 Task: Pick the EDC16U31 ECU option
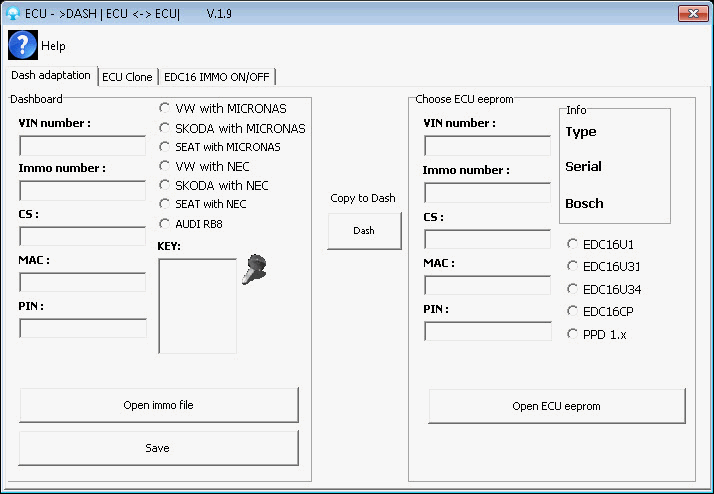pos(573,266)
